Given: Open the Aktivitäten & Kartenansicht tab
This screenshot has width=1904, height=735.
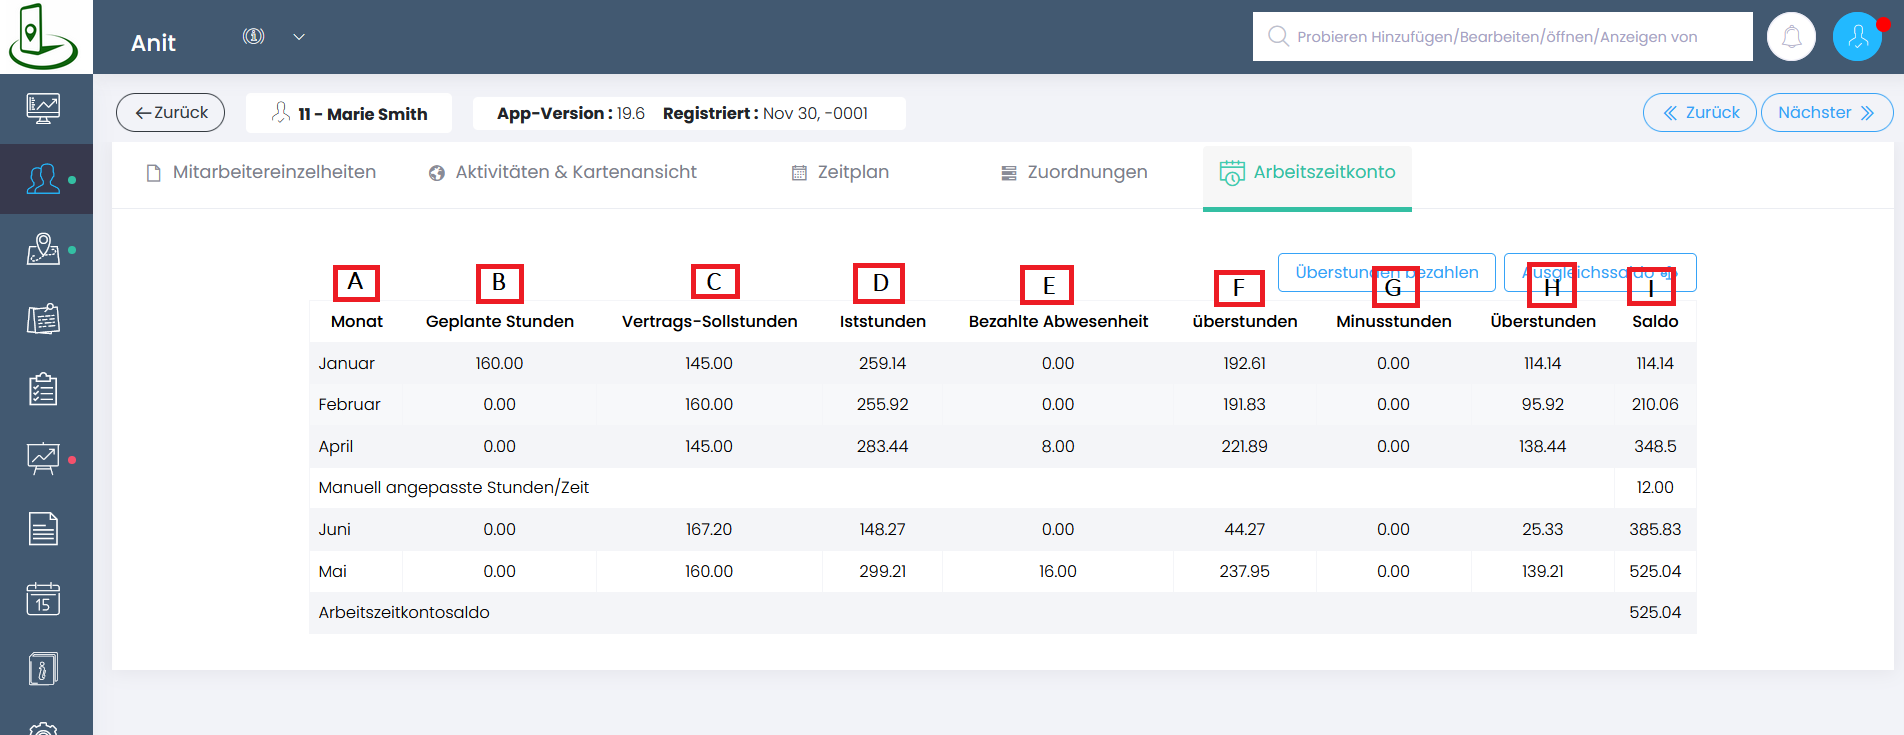Looking at the screenshot, I should 563,172.
